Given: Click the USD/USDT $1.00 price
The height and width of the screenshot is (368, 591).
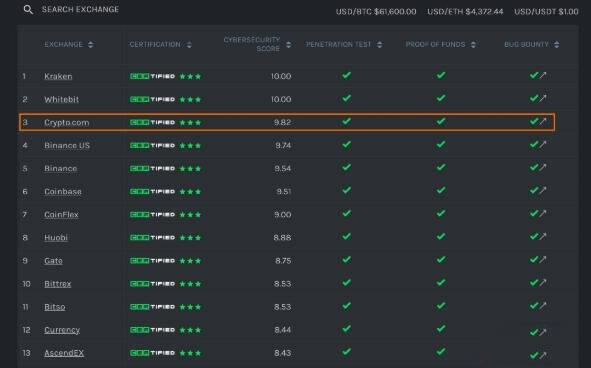Looking at the screenshot, I should [x=546, y=12].
